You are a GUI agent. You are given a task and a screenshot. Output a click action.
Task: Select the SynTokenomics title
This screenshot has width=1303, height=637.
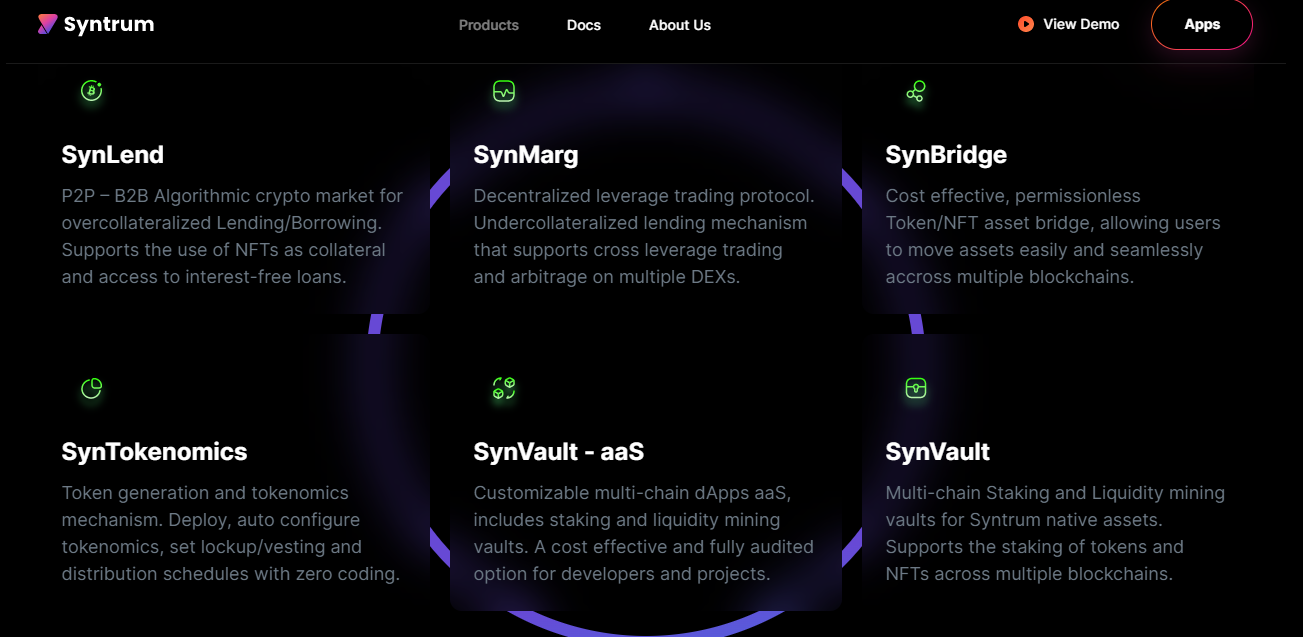tap(154, 452)
